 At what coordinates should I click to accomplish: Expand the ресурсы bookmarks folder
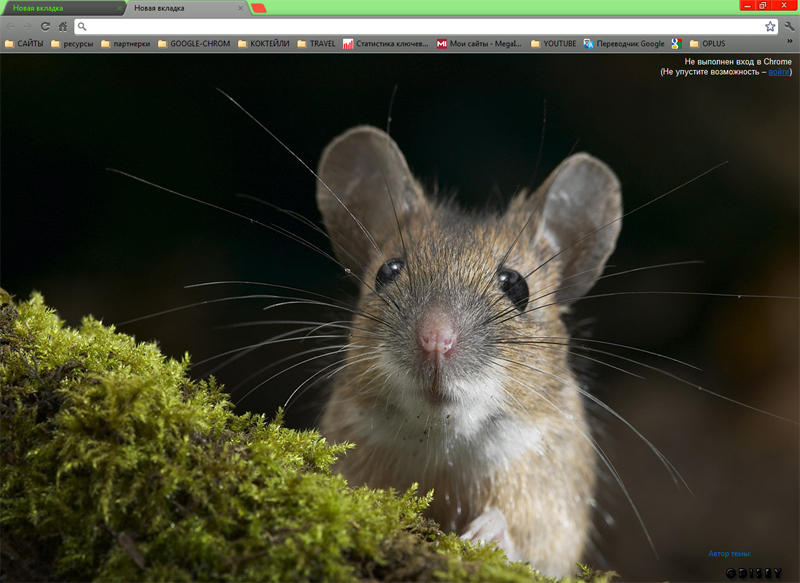tap(72, 44)
